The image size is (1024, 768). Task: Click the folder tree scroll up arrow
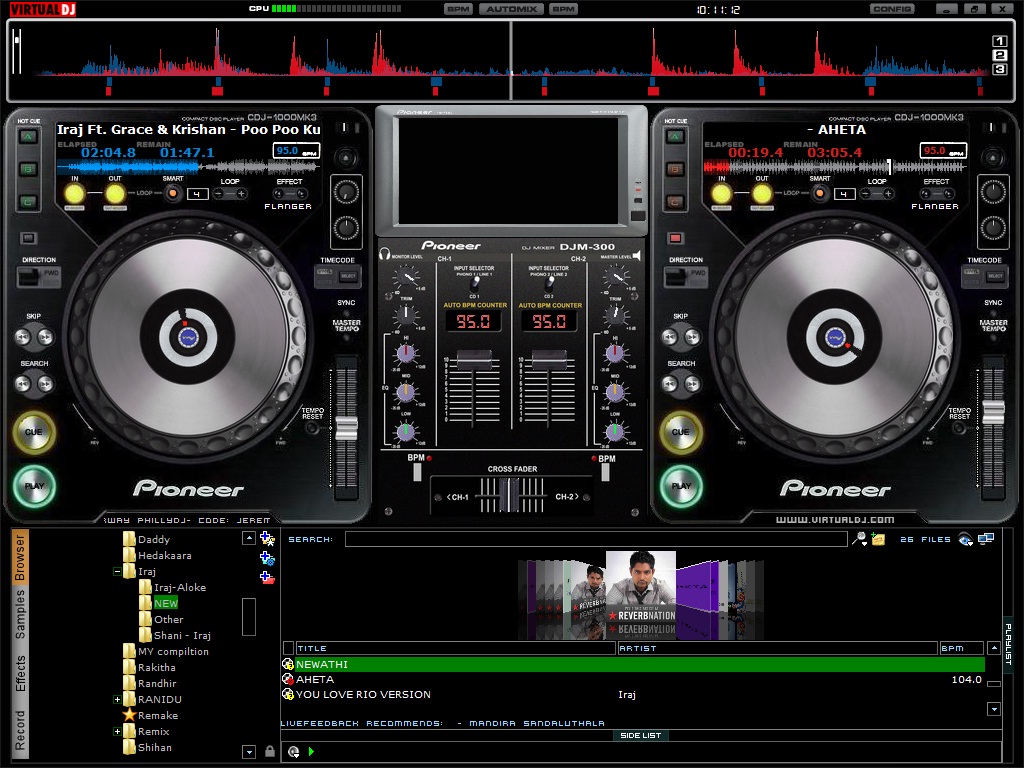pos(249,538)
